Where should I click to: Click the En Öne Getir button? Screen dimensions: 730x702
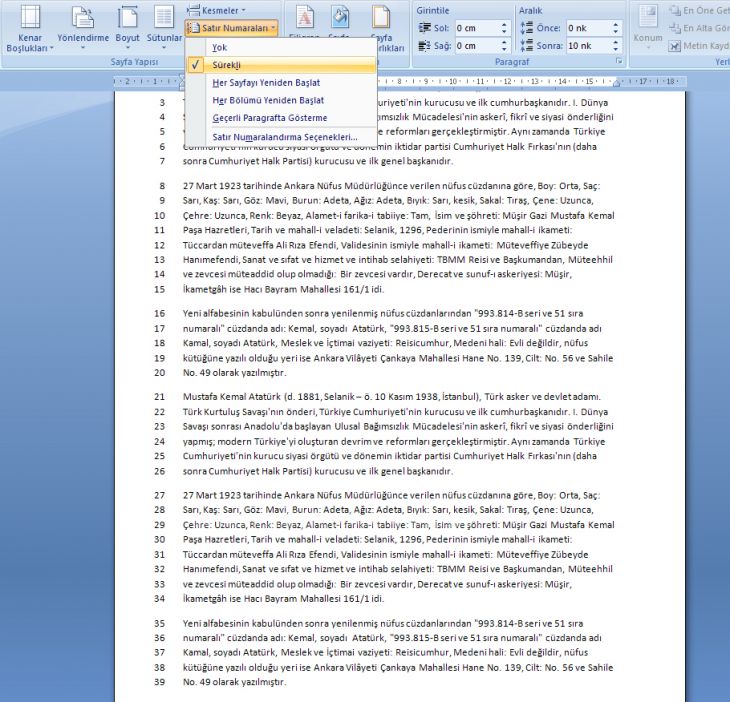[x=698, y=10]
